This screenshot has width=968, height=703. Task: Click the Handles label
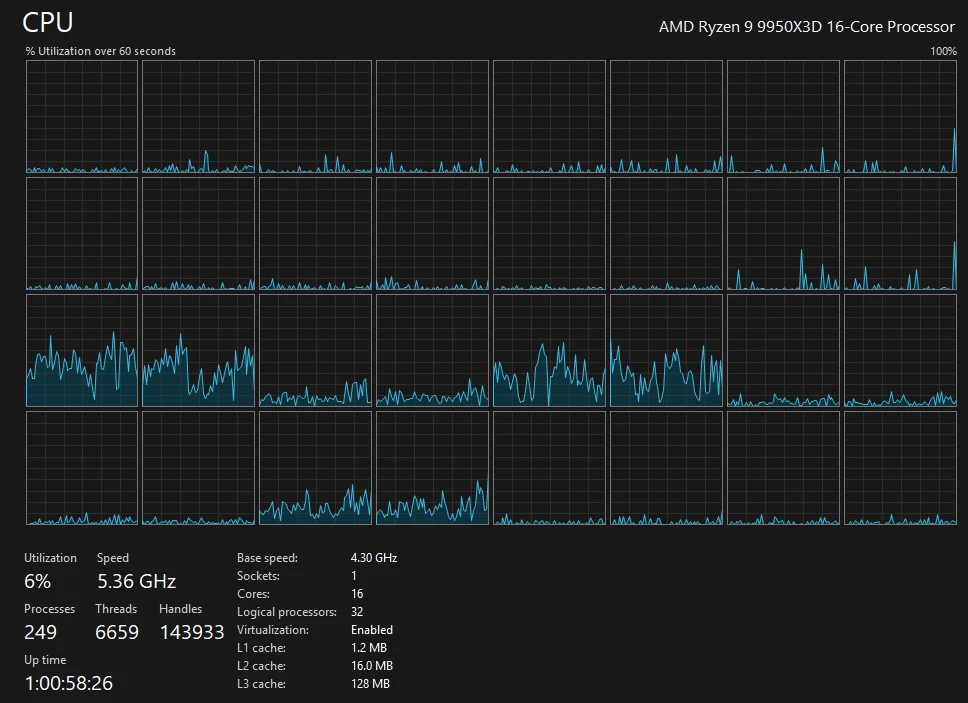(x=180, y=609)
